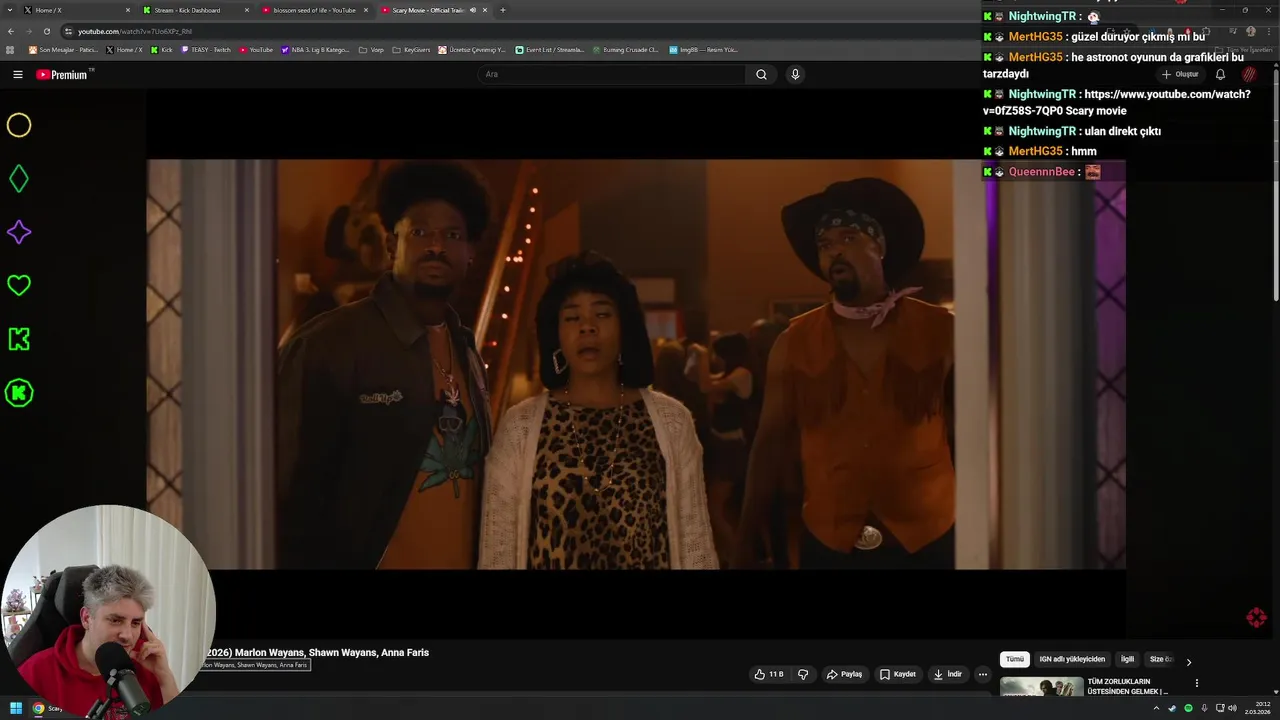Open the YouTube bookmark in bookmarks bar
Screen dimensions: 1280x720
pos(256,49)
